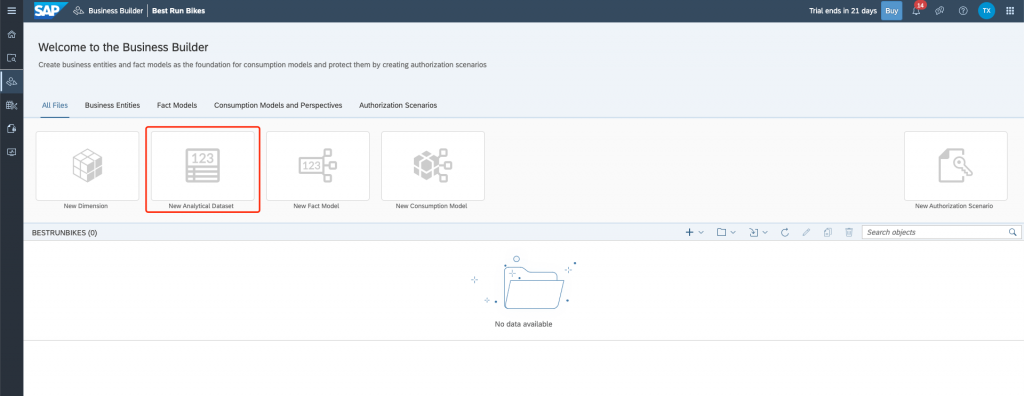The width and height of the screenshot is (1024, 396).
Task: Click the import icon in toolbar
Action: pyautogui.click(x=754, y=232)
